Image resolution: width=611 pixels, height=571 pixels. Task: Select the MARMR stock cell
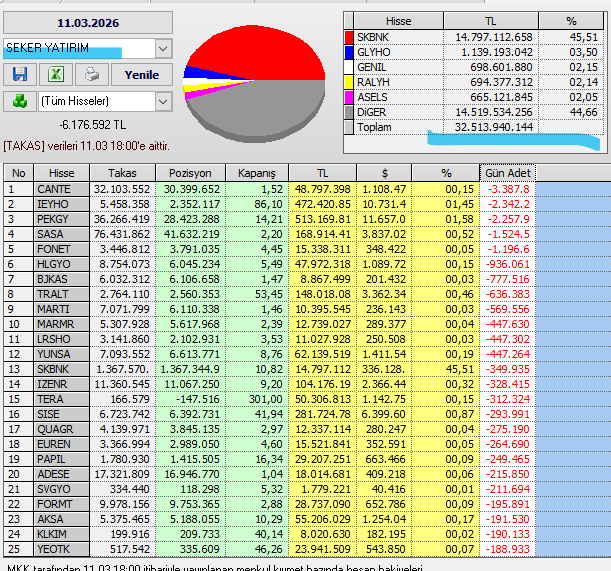click(x=62, y=324)
